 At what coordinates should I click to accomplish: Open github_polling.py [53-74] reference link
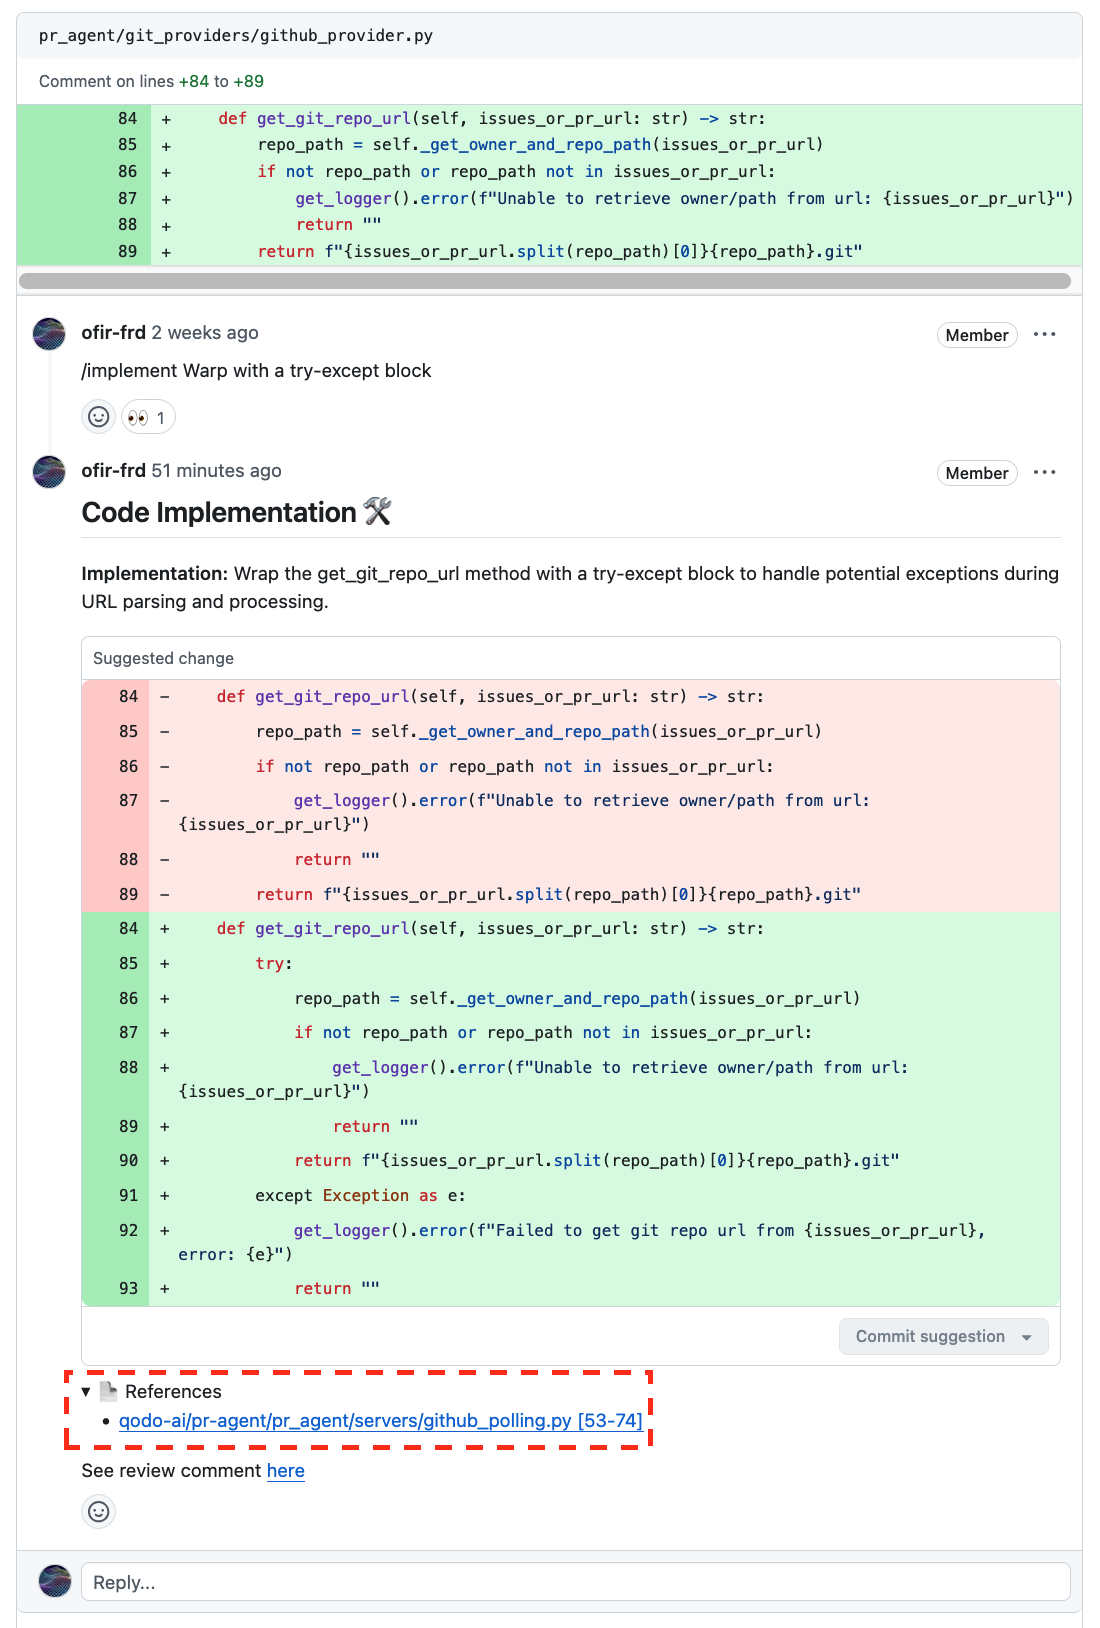pyautogui.click(x=380, y=1421)
